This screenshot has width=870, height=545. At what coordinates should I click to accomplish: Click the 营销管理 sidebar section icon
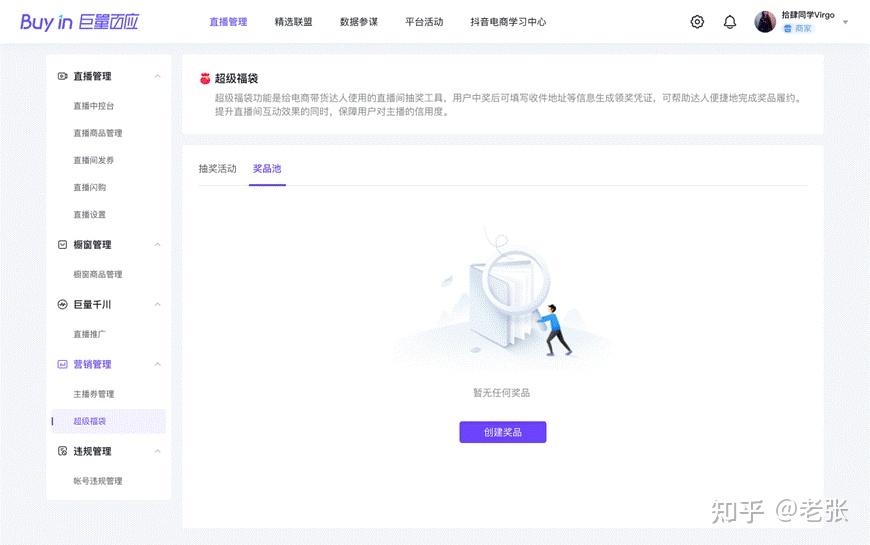pyautogui.click(x=63, y=364)
